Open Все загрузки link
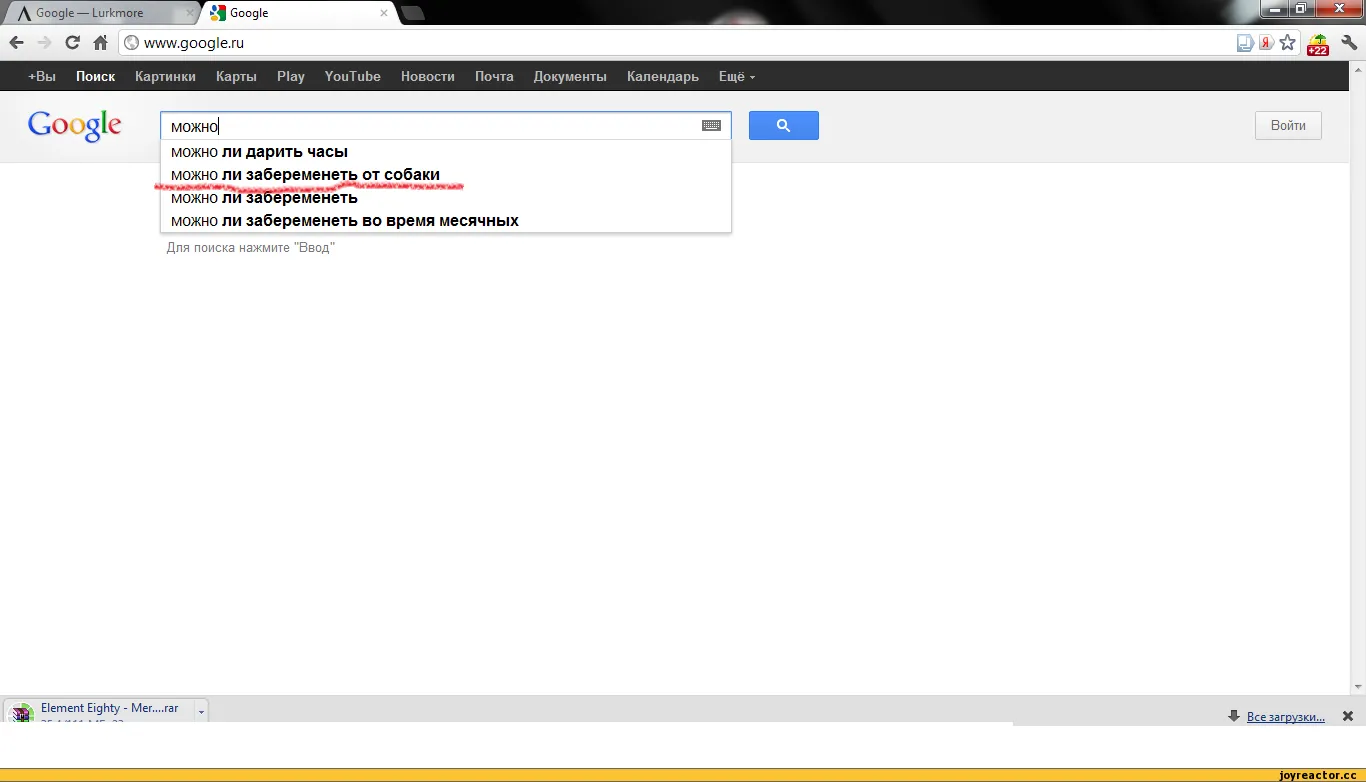Image resolution: width=1366 pixels, height=782 pixels. 1286,716
